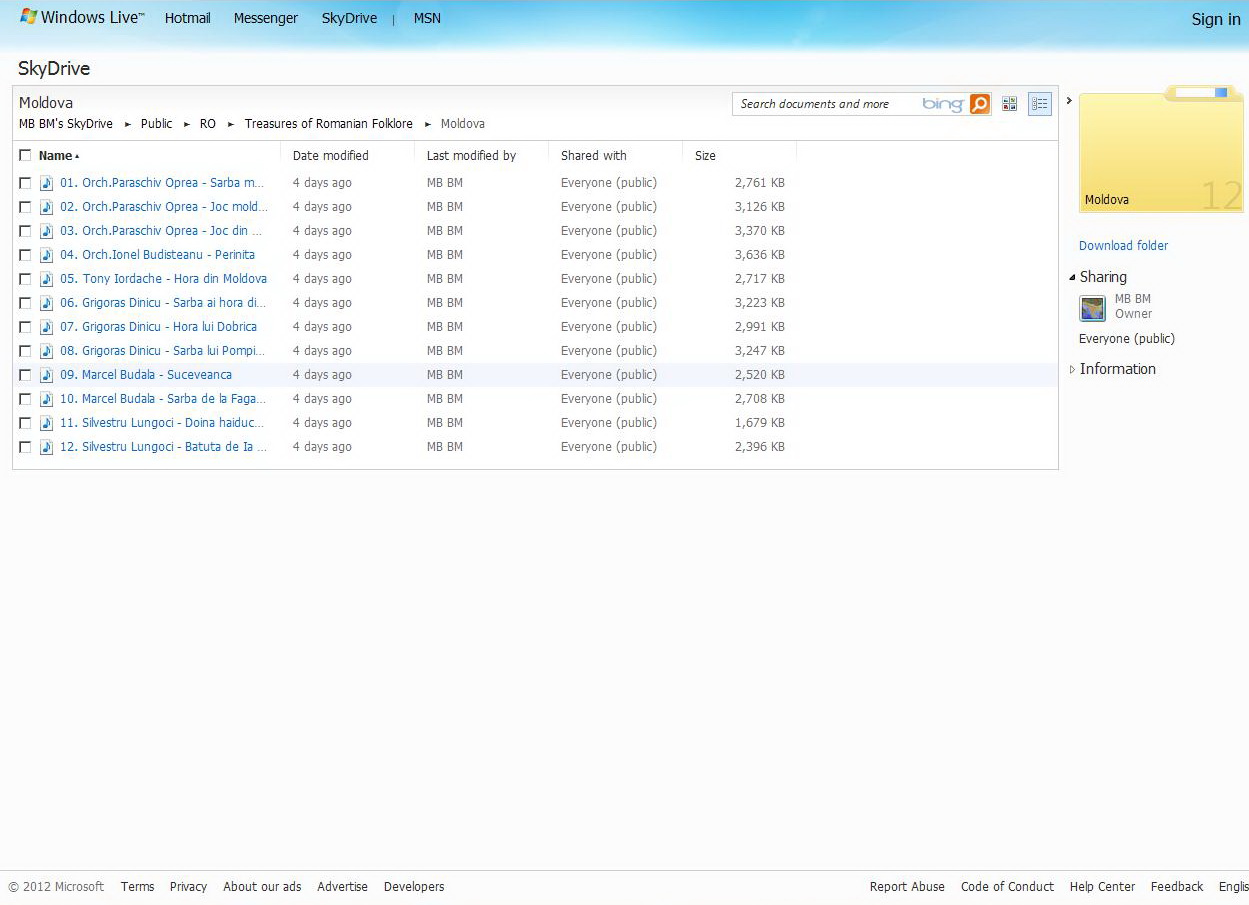Click SkyDrive page heading
The width and height of the screenshot is (1249, 905).
point(54,69)
